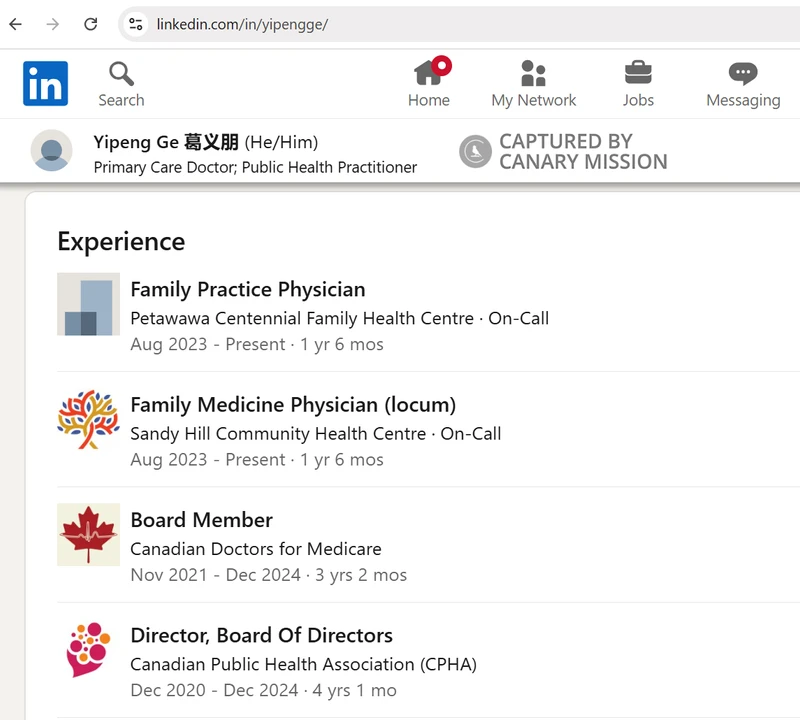Open My Network people icon

point(534,73)
